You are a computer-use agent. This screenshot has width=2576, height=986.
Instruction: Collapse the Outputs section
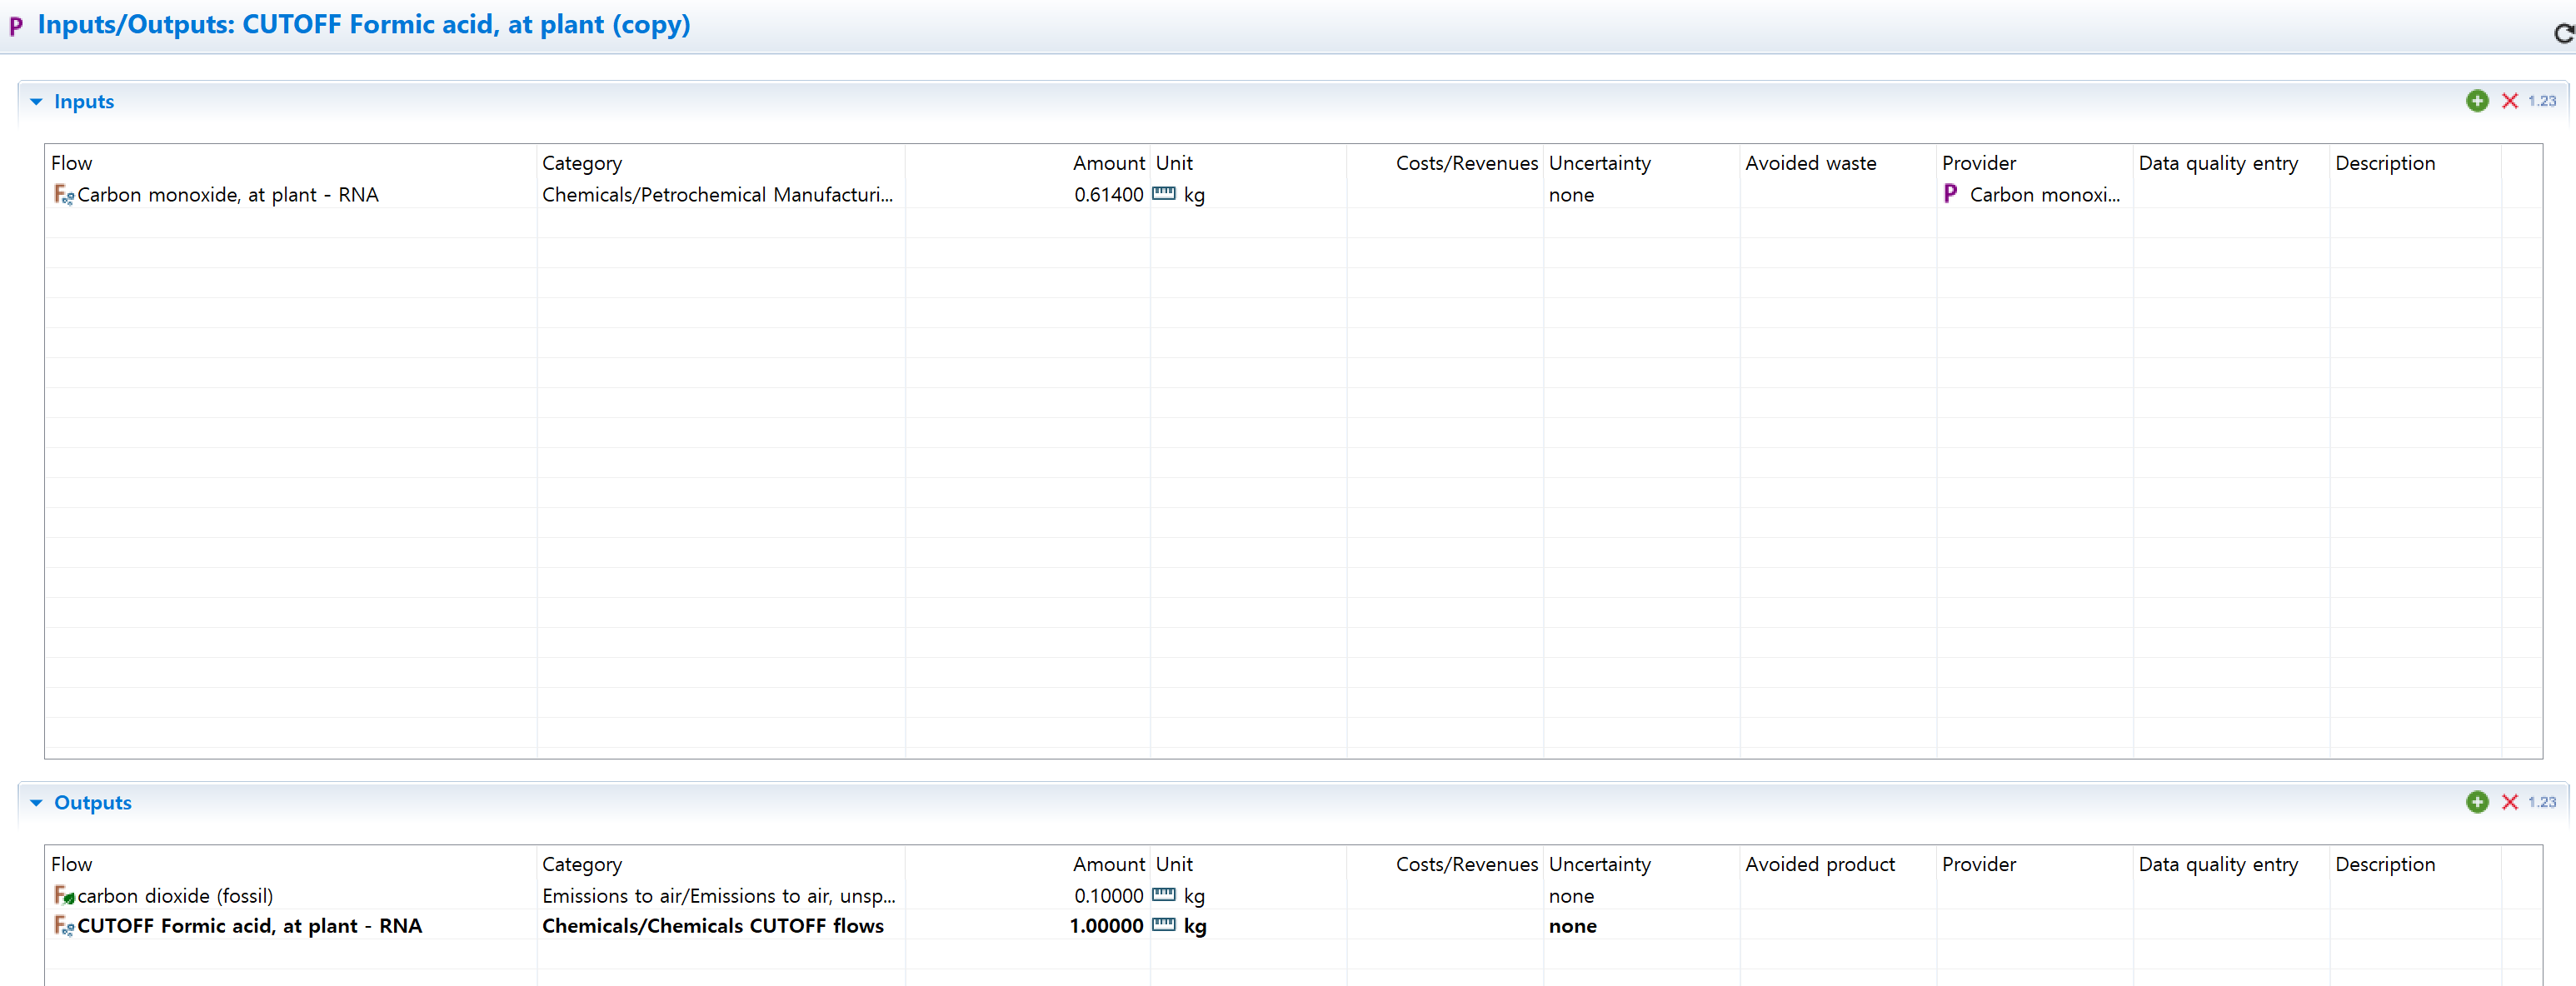point(37,803)
